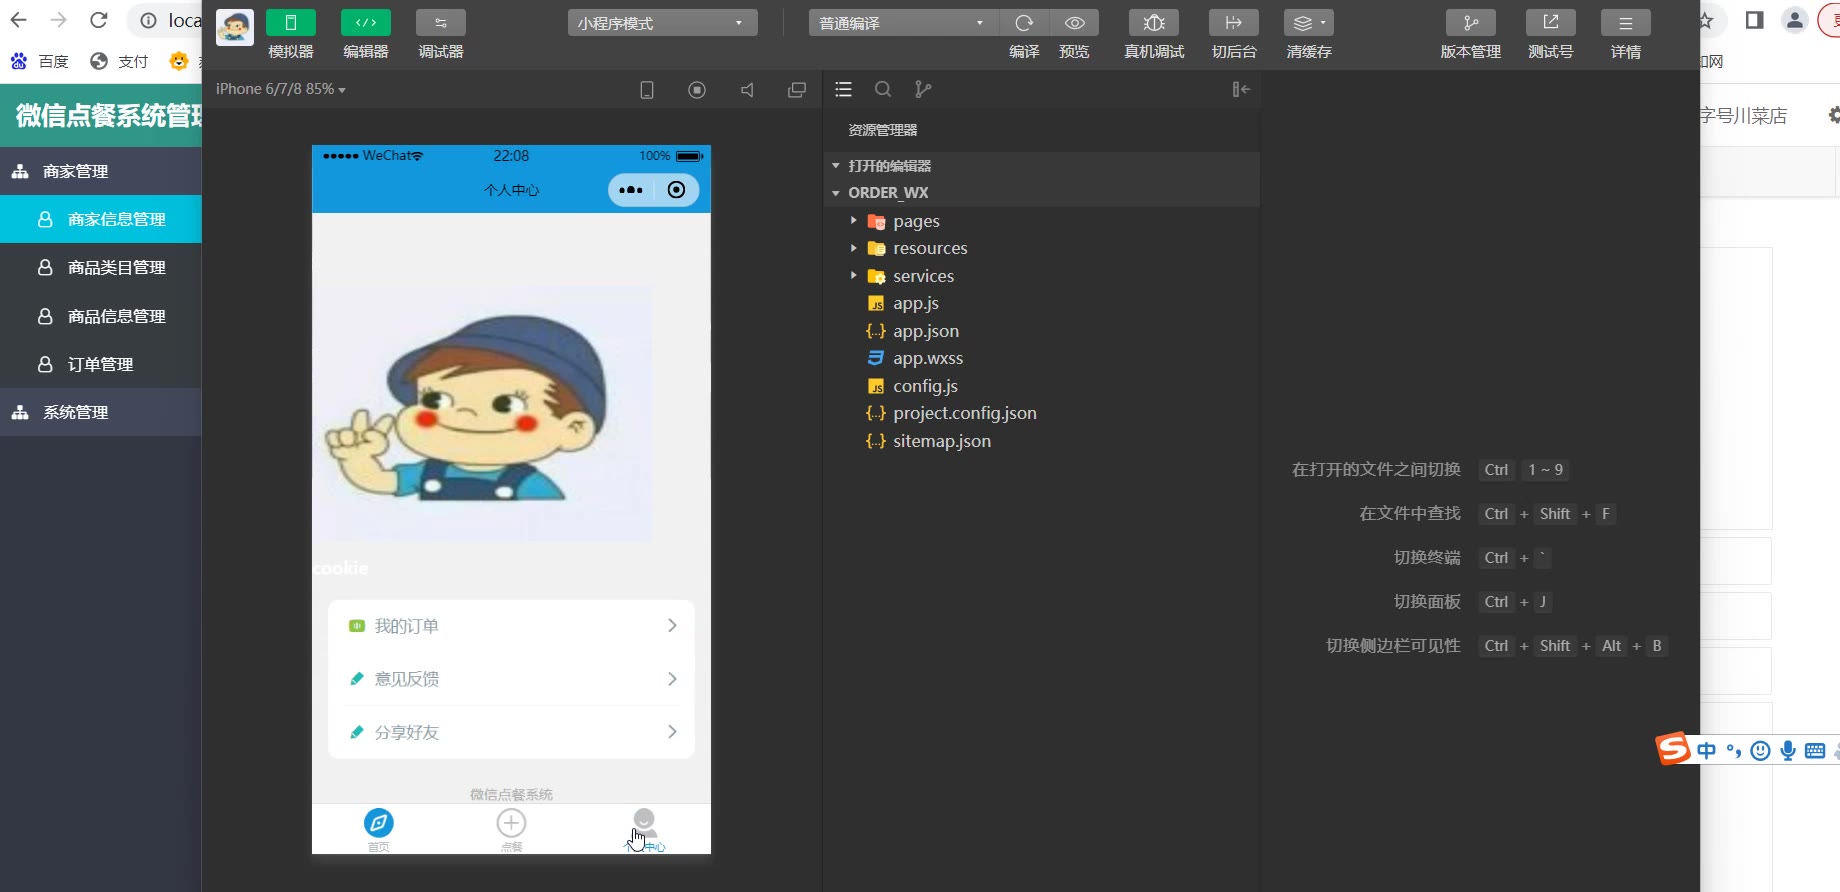
Task: Open source control branch icon in sidebar
Action: 923,90
